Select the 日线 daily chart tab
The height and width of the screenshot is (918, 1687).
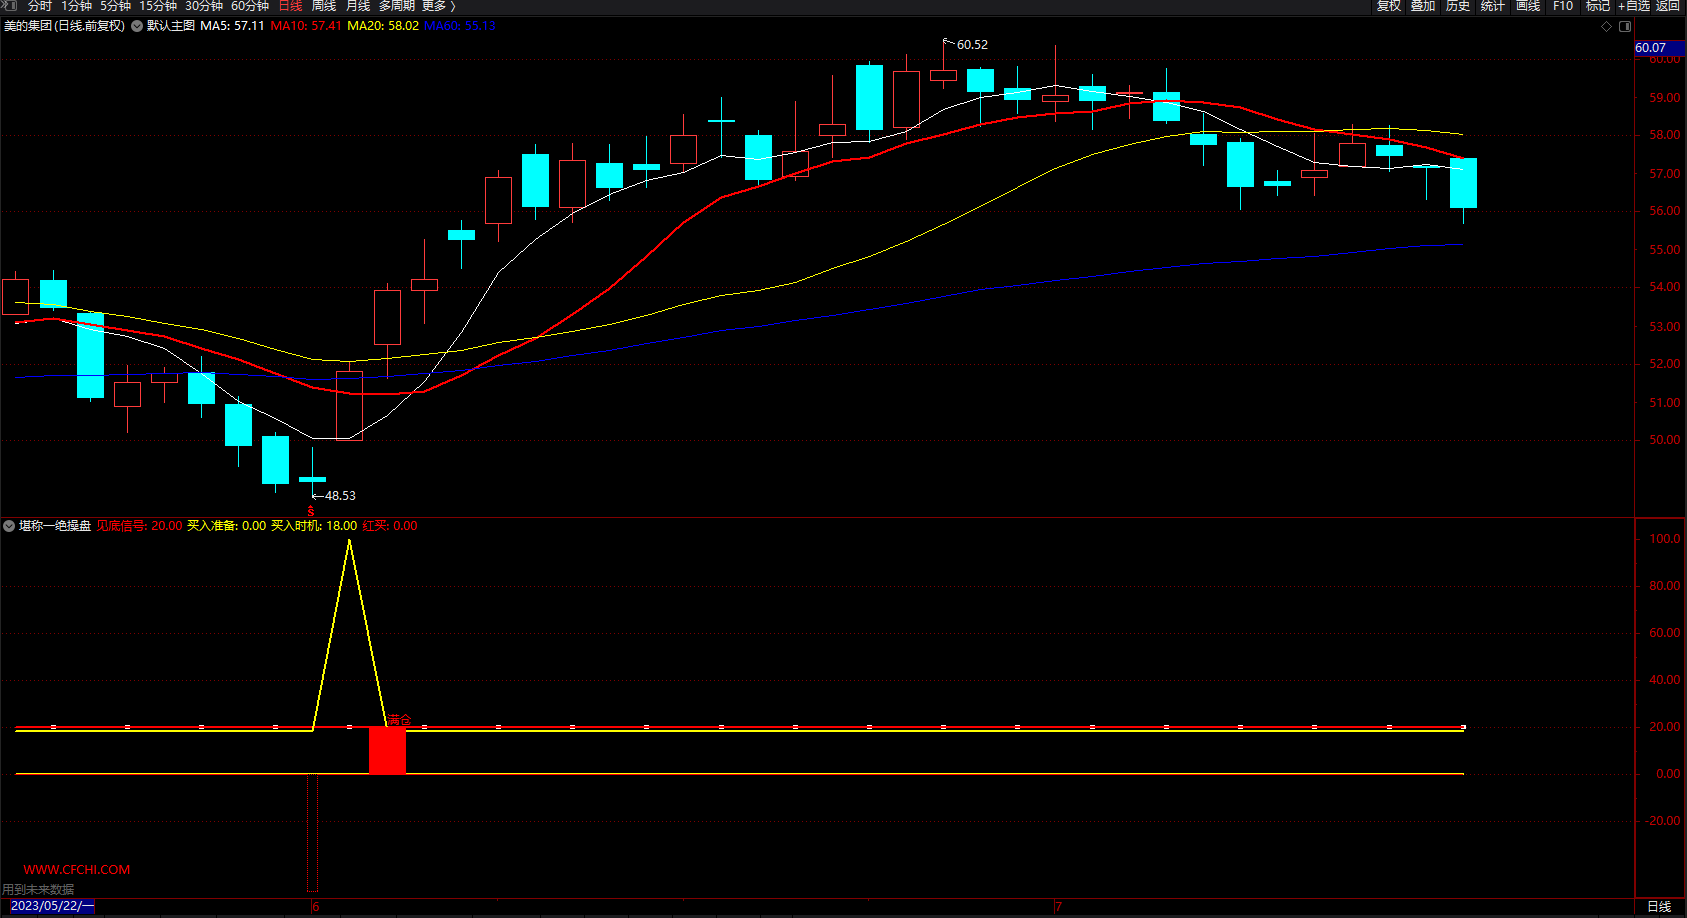[290, 6]
